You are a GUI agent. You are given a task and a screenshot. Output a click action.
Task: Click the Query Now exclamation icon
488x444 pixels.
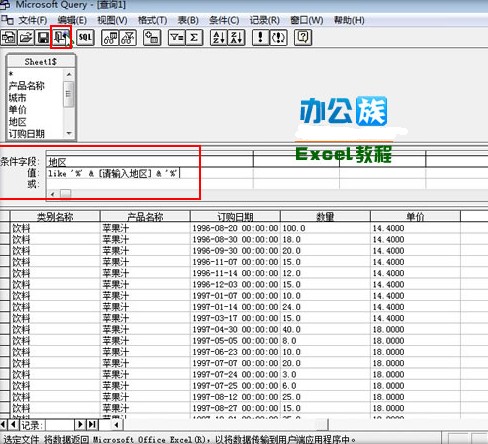point(261,37)
